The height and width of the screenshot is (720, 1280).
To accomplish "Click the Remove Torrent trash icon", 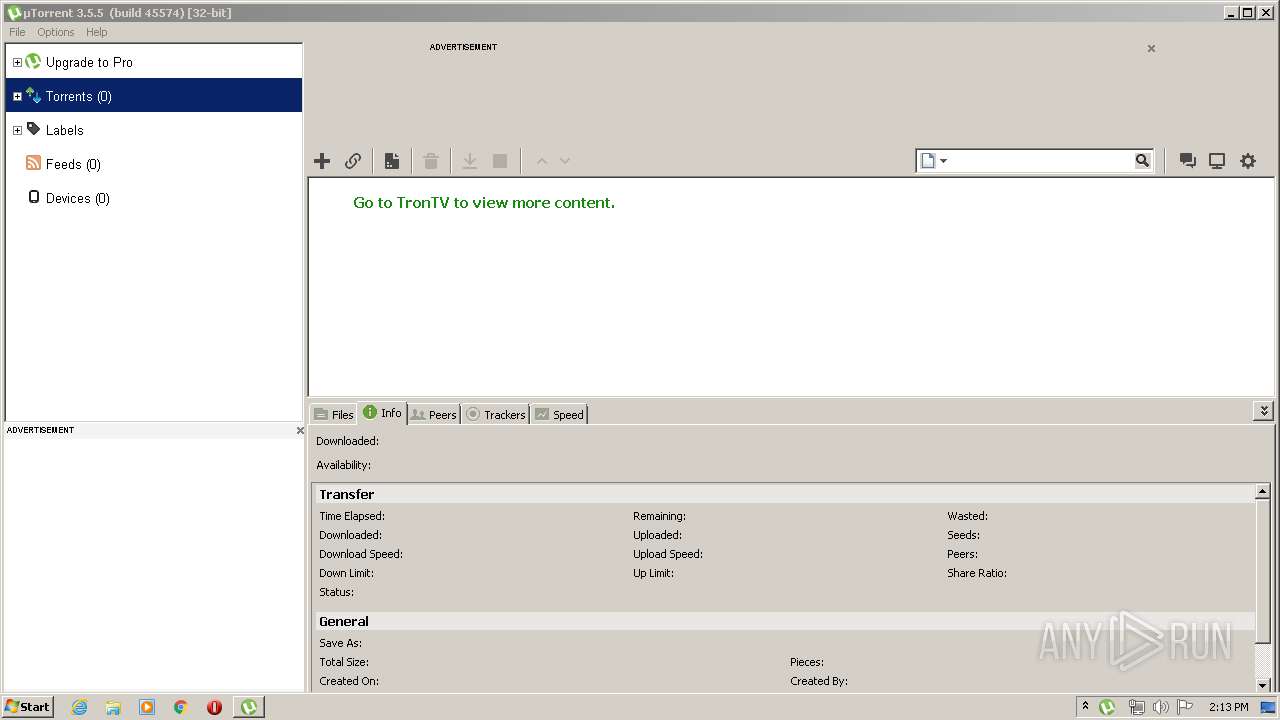I will (431, 161).
